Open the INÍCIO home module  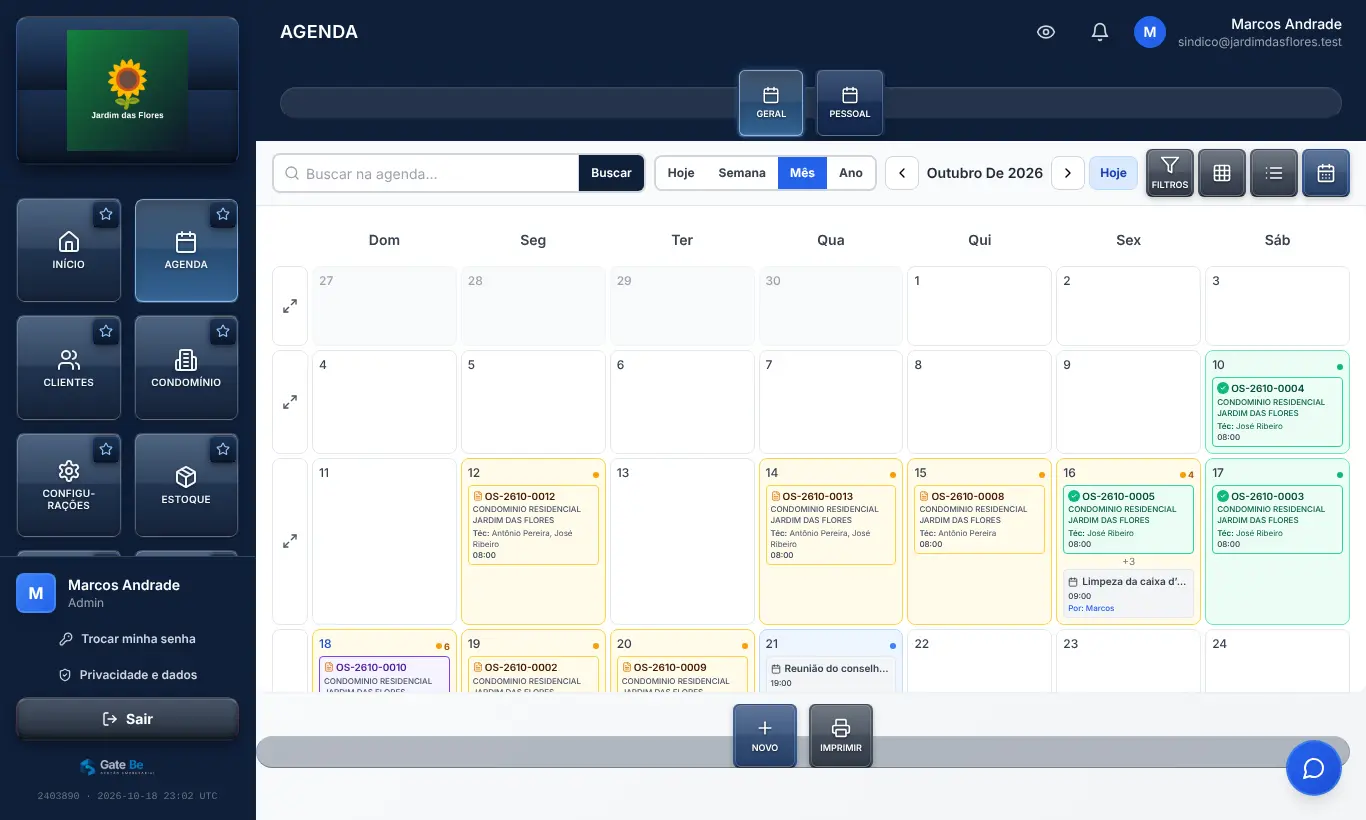pyautogui.click(x=69, y=250)
